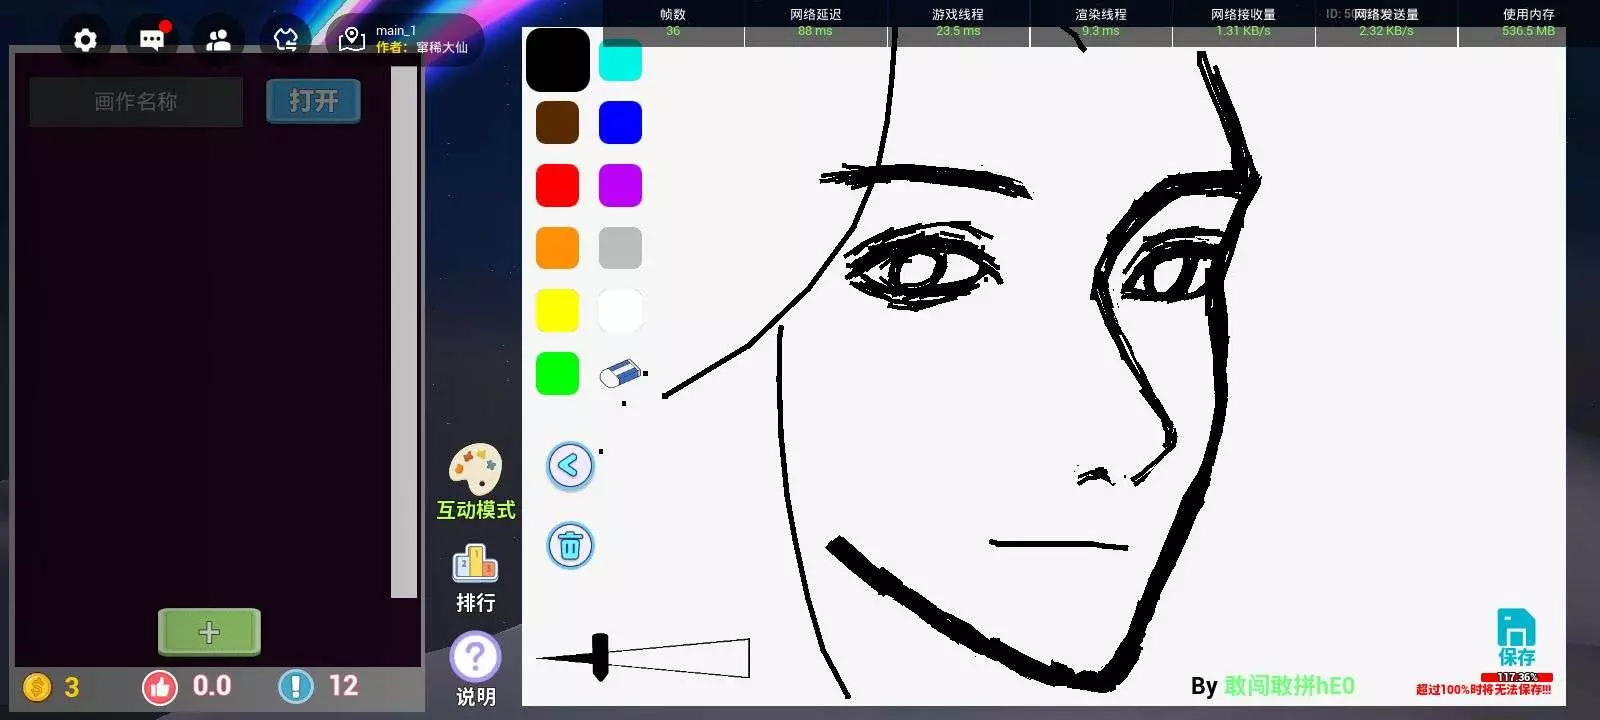This screenshot has height=720, width=1600.
Task: Pick the brown color swatch
Action: pyautogui.click(x=557, y=123)
